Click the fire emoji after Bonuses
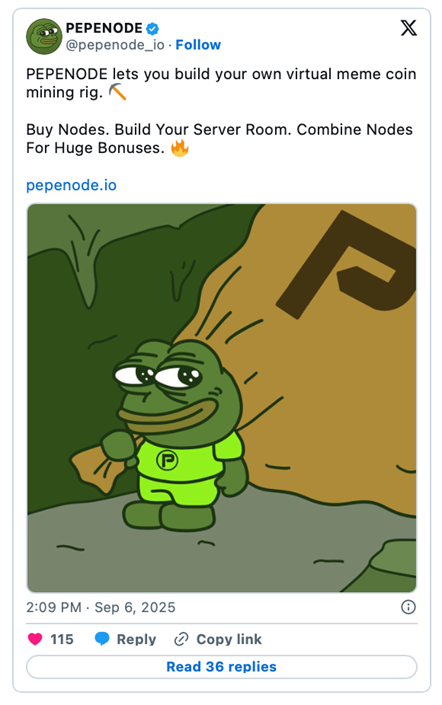The width and height of the screenshot is (442, 705). [x=180, y=147]
